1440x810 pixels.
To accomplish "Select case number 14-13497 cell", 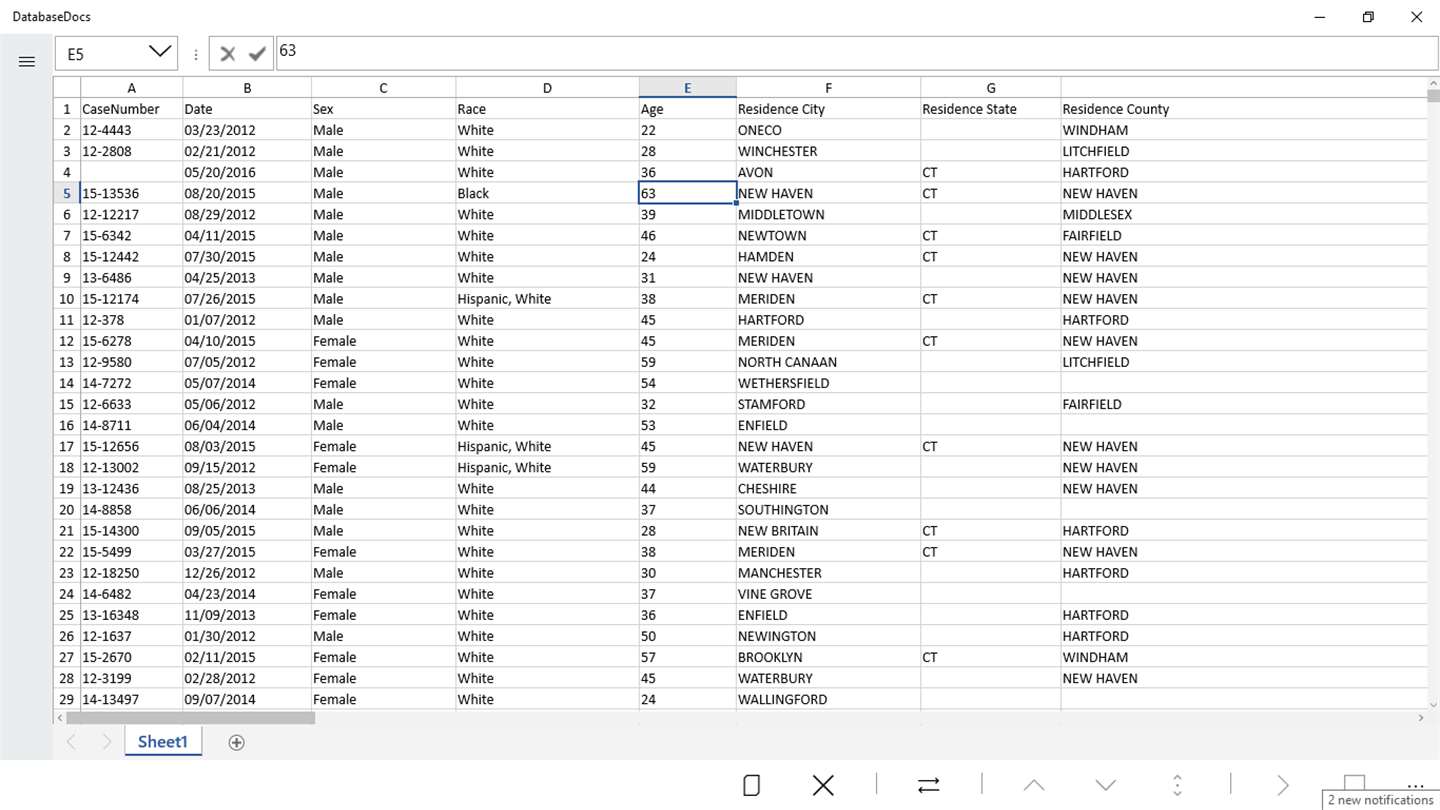I will [x=131, y=699].
